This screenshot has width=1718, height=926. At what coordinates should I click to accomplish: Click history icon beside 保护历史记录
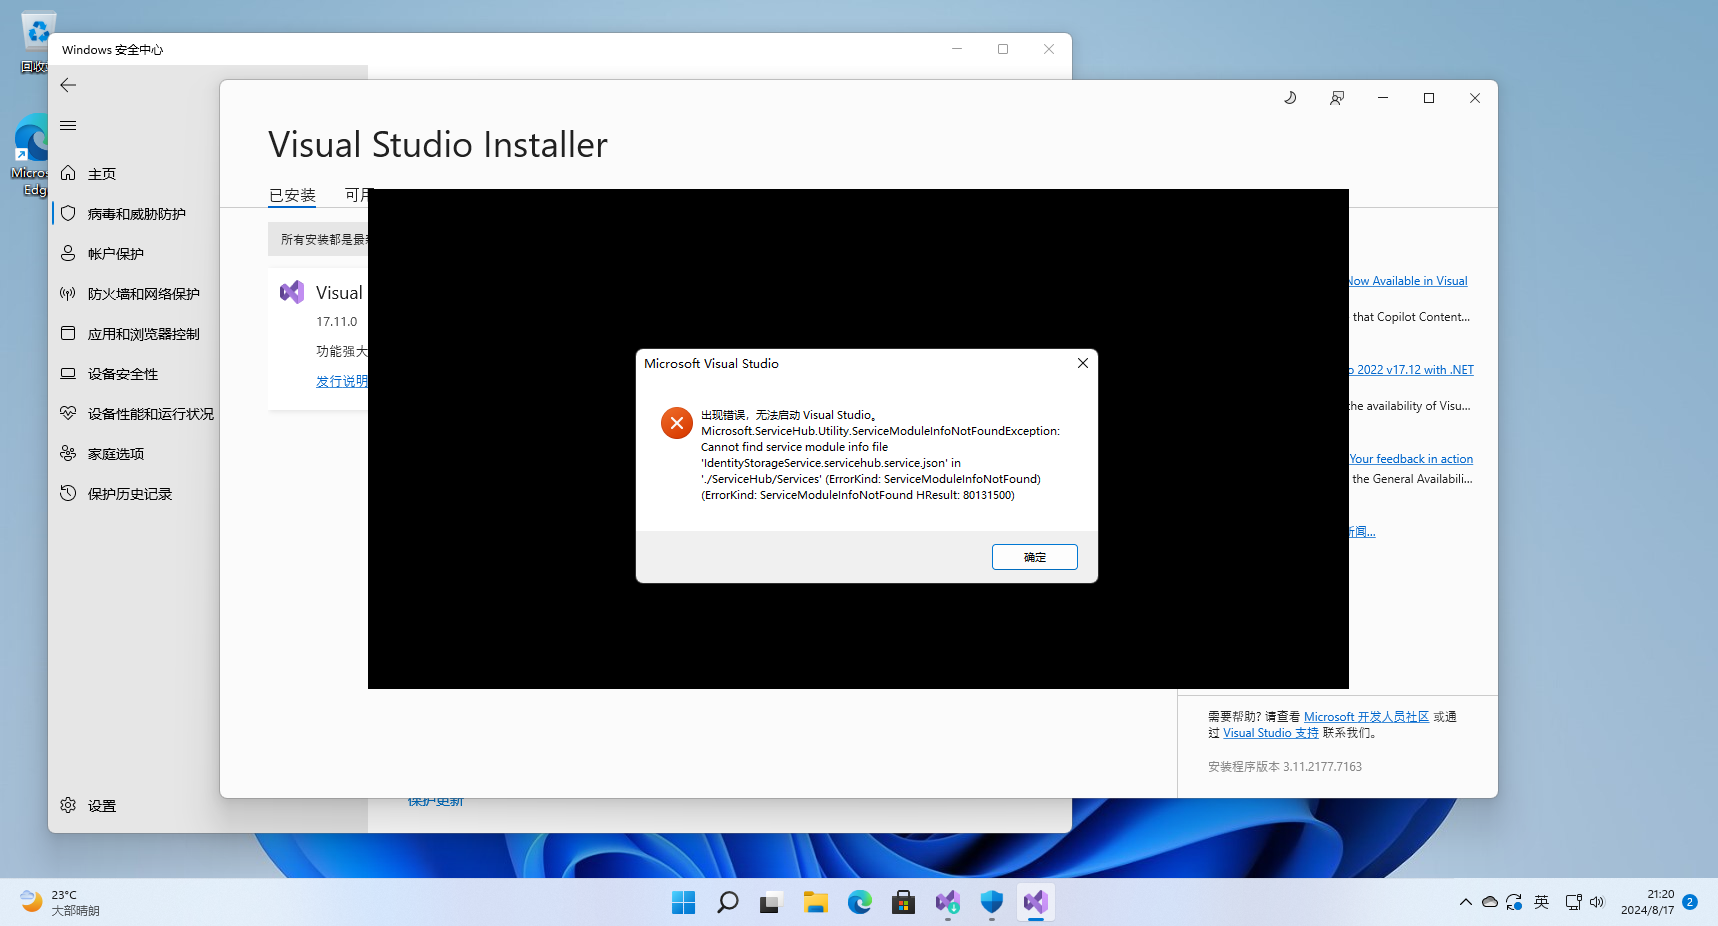click(x=68, y=493)
